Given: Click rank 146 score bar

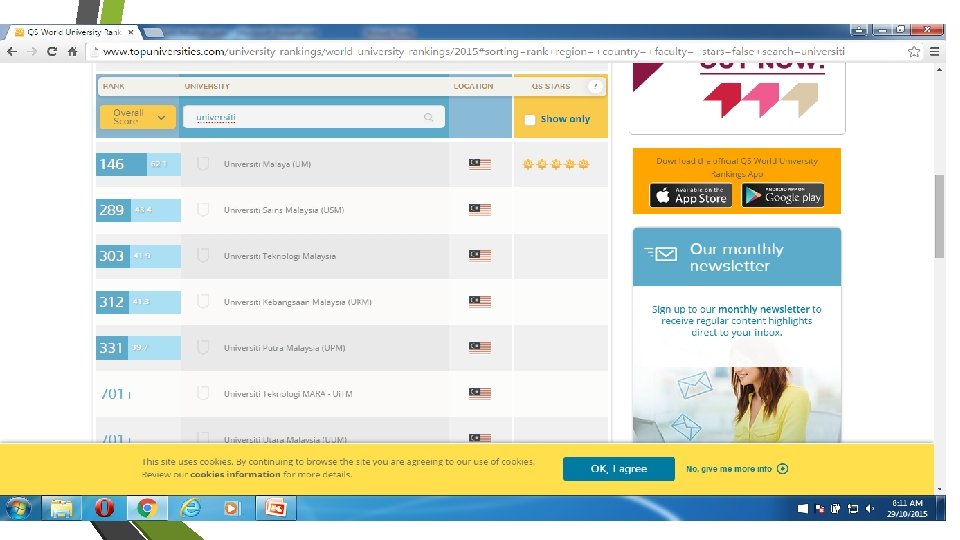Looking at the screenshot, I should coord(138,164).
